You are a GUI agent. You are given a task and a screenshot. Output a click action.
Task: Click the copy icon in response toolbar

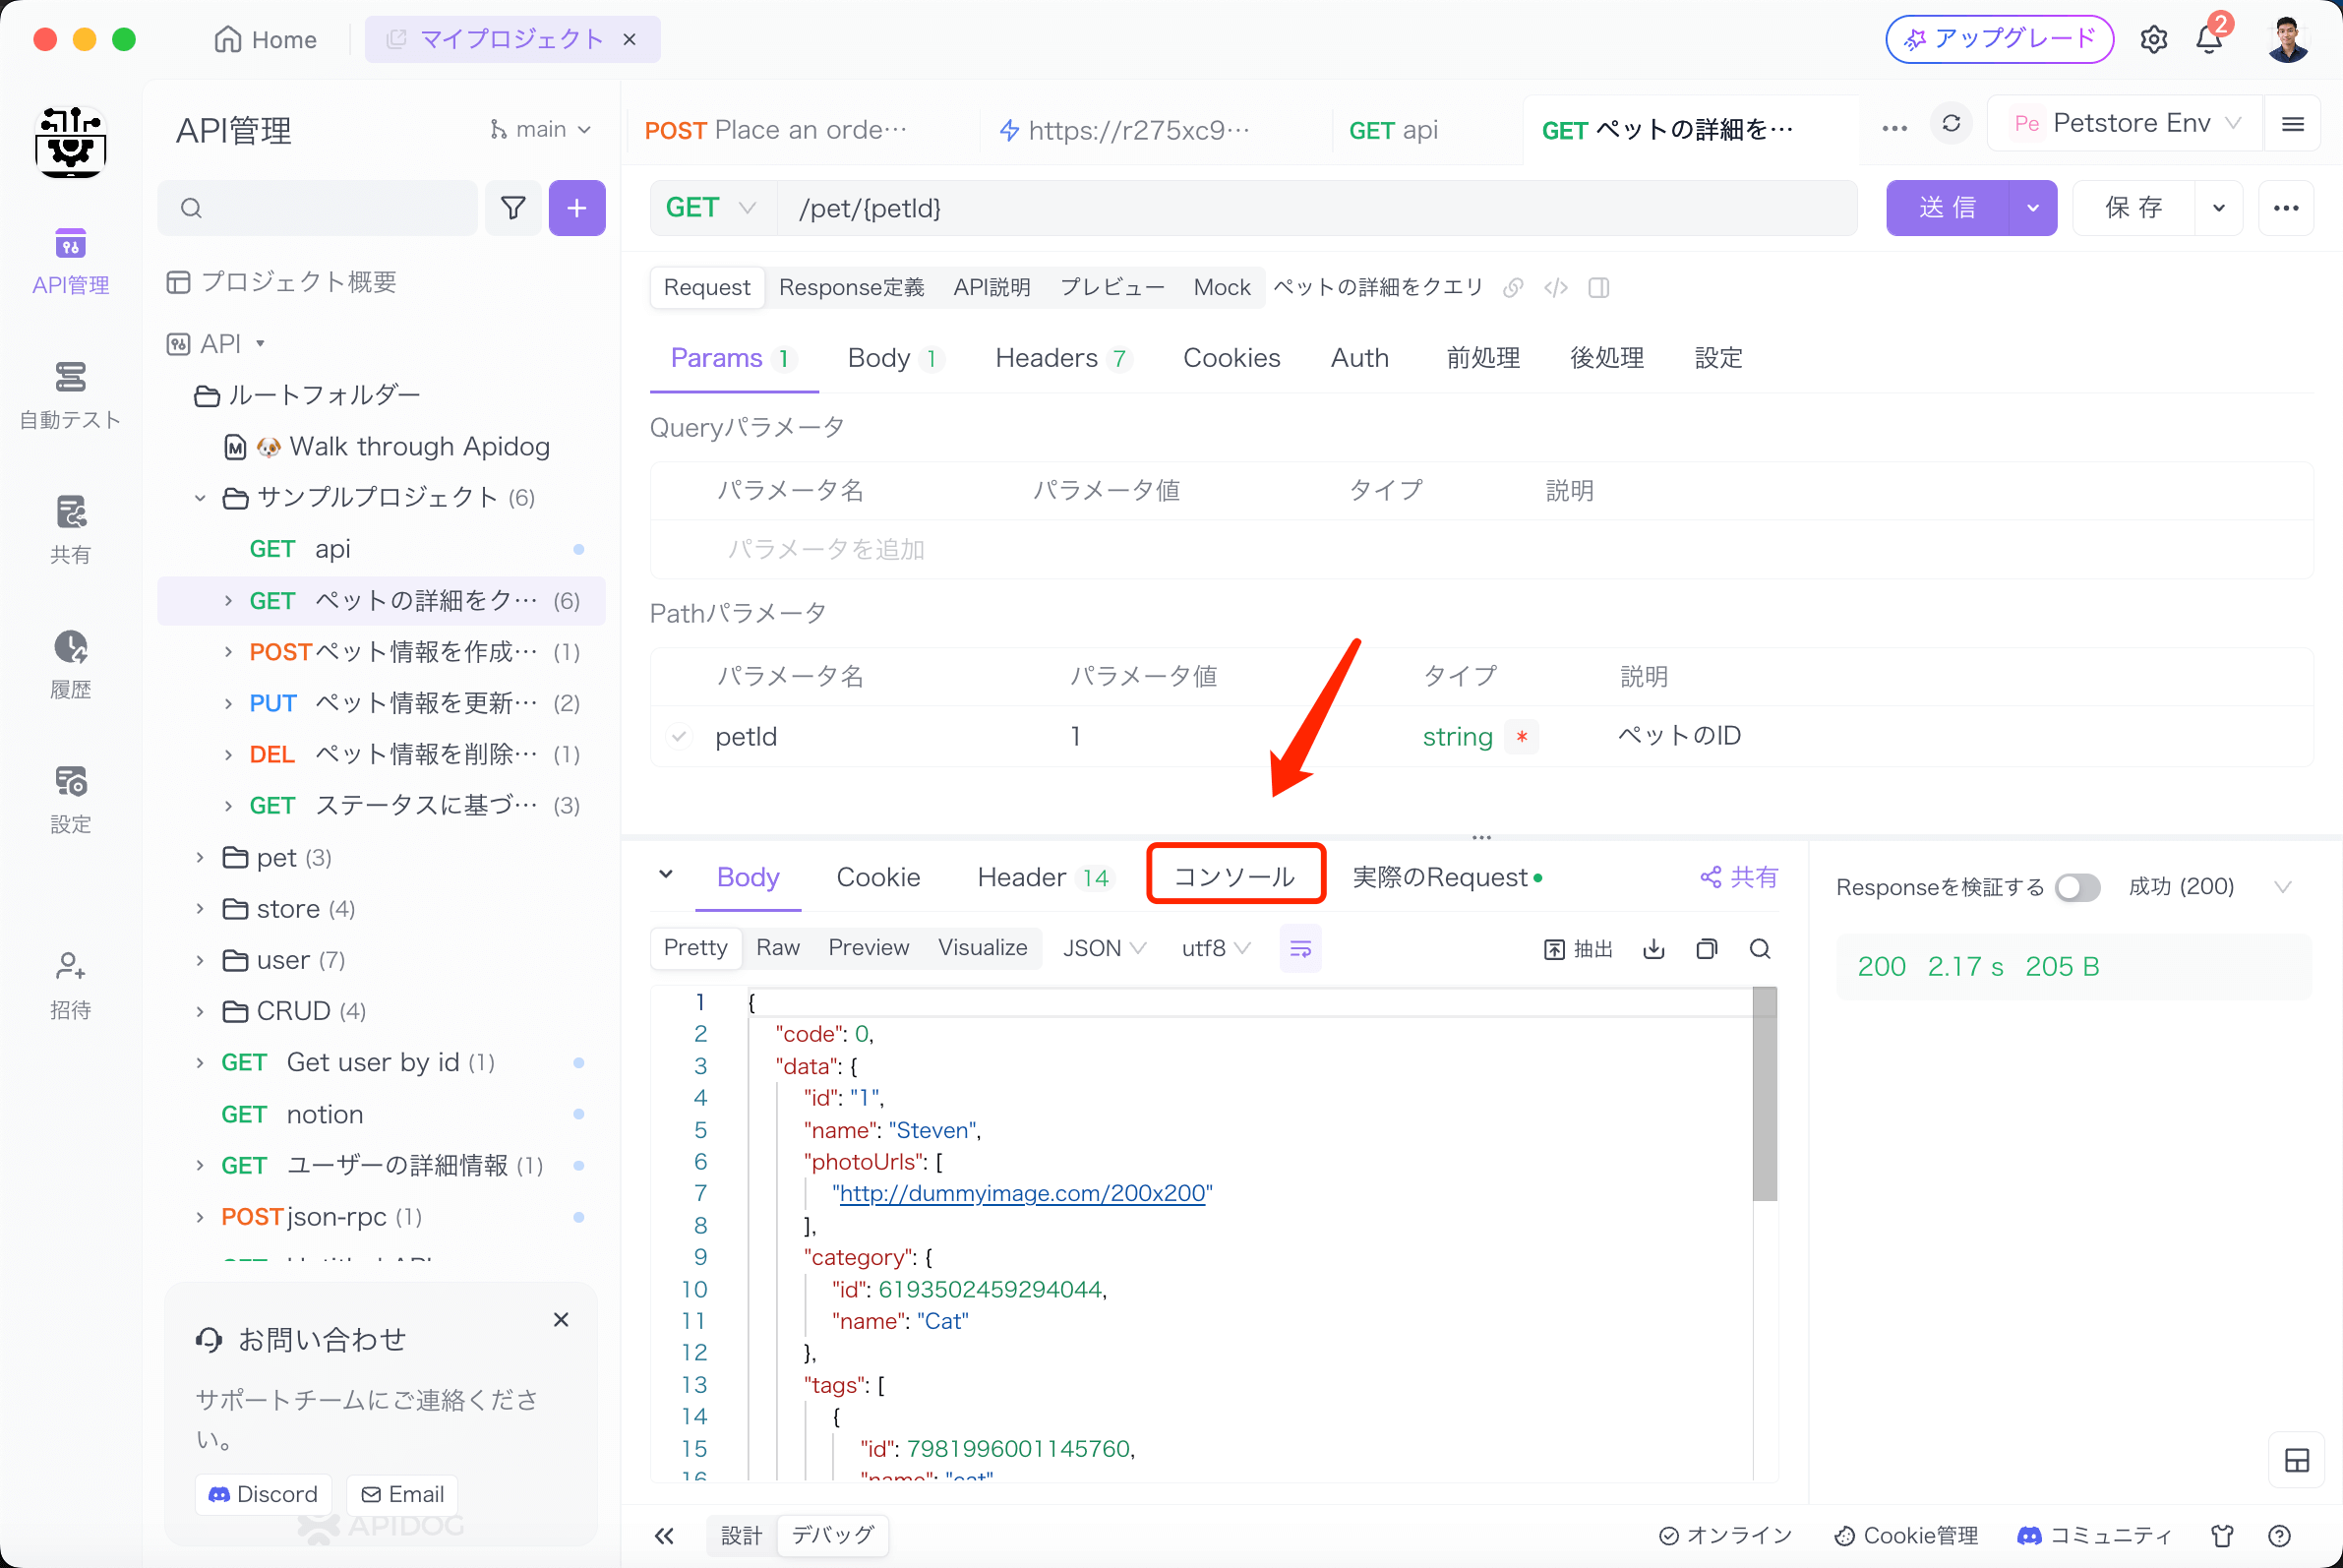tap(1708, 948)
